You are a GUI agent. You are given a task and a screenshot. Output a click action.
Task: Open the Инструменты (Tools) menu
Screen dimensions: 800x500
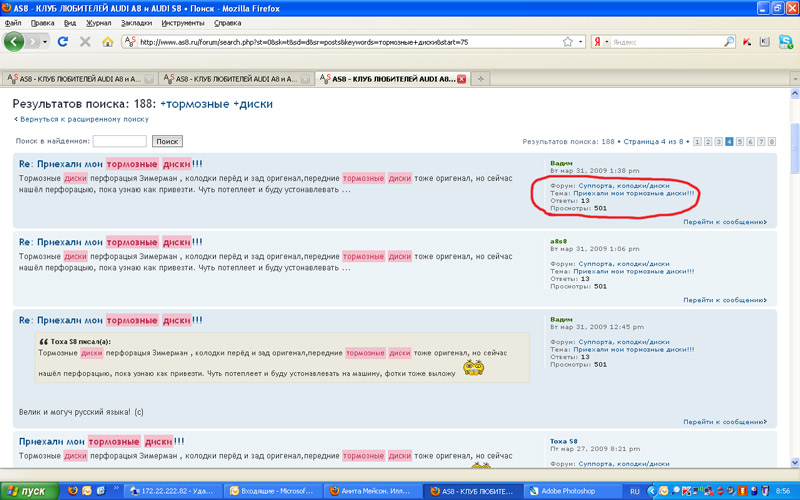click(x=182, y=21)
